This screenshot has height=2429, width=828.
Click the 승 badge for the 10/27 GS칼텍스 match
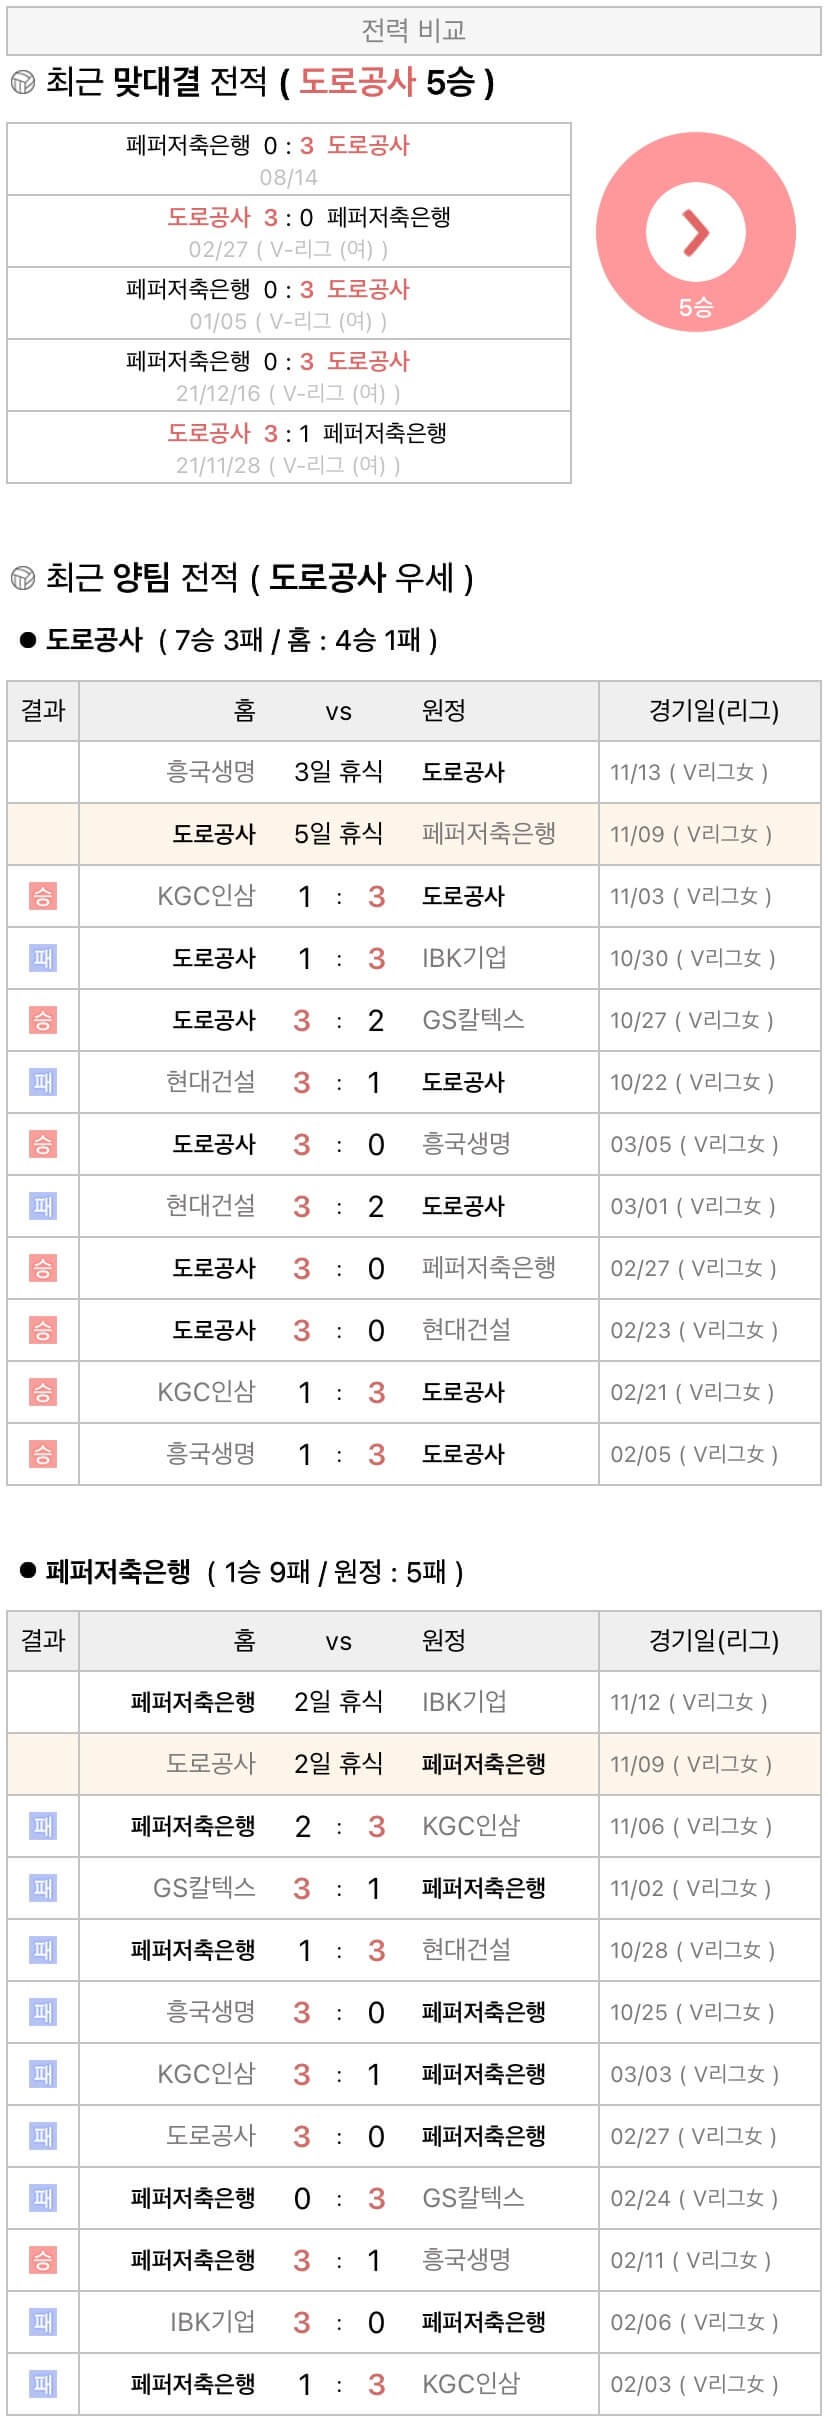click(43, 1020)
